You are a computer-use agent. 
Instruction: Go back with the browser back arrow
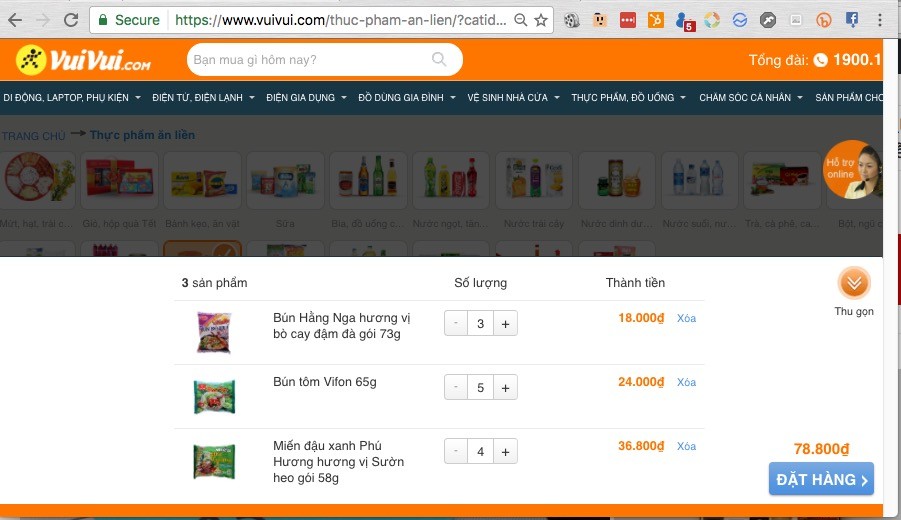point(15,20)
